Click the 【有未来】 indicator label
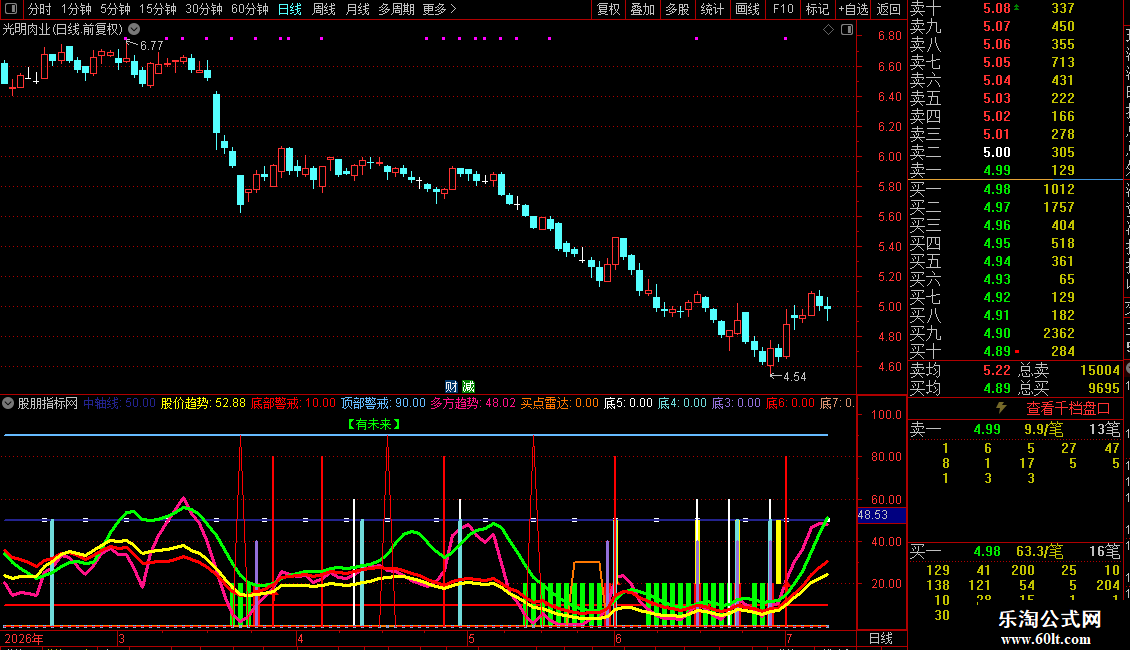The width and height of the screenshot is (1130, 650). 374,424
